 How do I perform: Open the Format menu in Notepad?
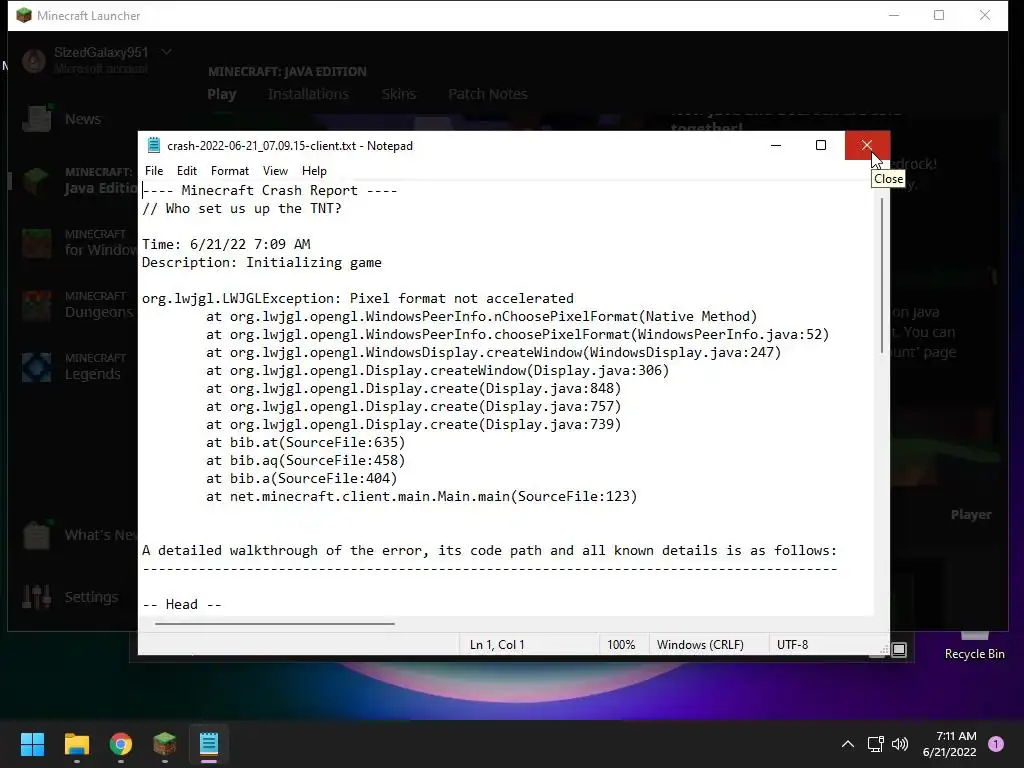tap(230, 170)
